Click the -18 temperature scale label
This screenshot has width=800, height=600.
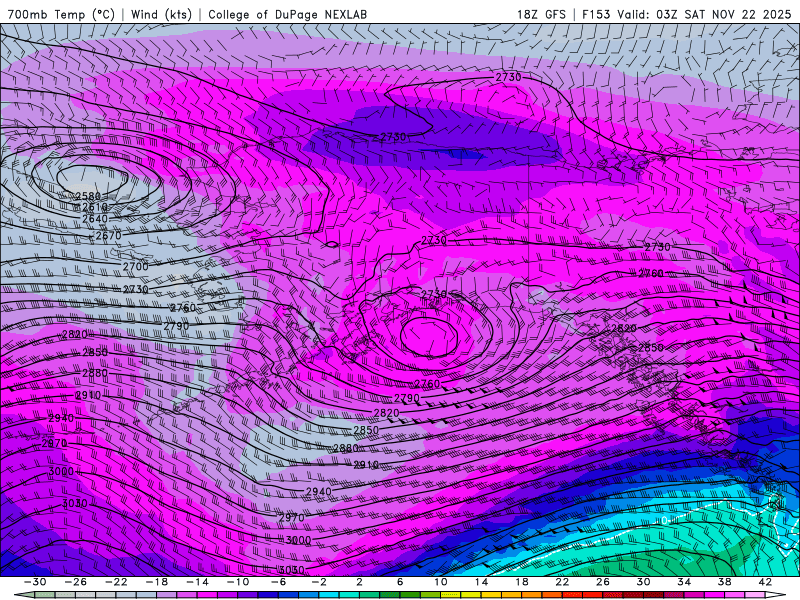tap(157, 582)
